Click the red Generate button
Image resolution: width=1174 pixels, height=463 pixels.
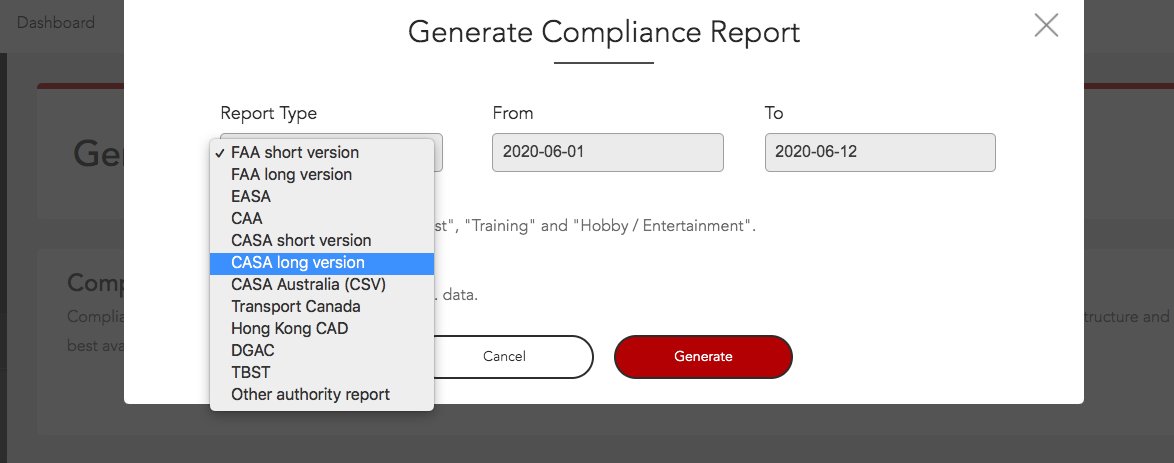[703, 357]
